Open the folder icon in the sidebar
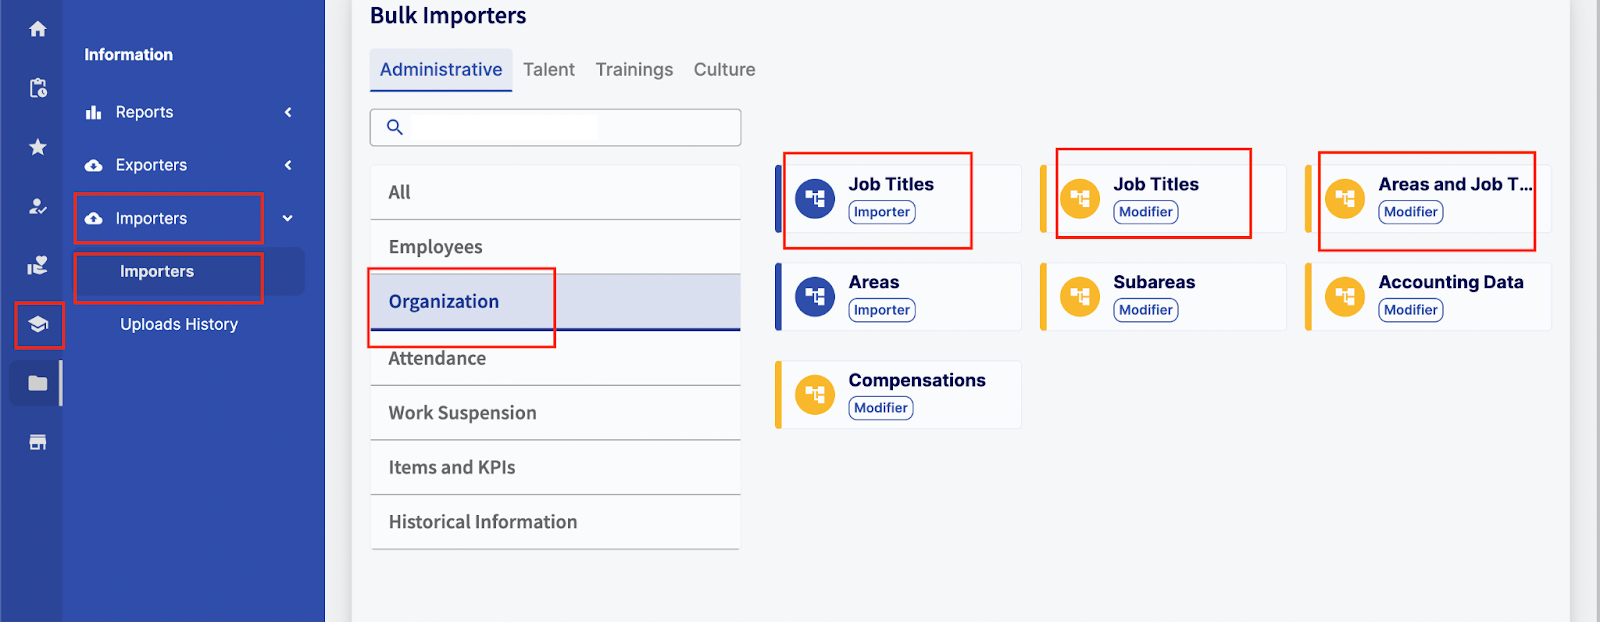The height and width of the screenshot is (622, 1600). [x=38, y=383]
